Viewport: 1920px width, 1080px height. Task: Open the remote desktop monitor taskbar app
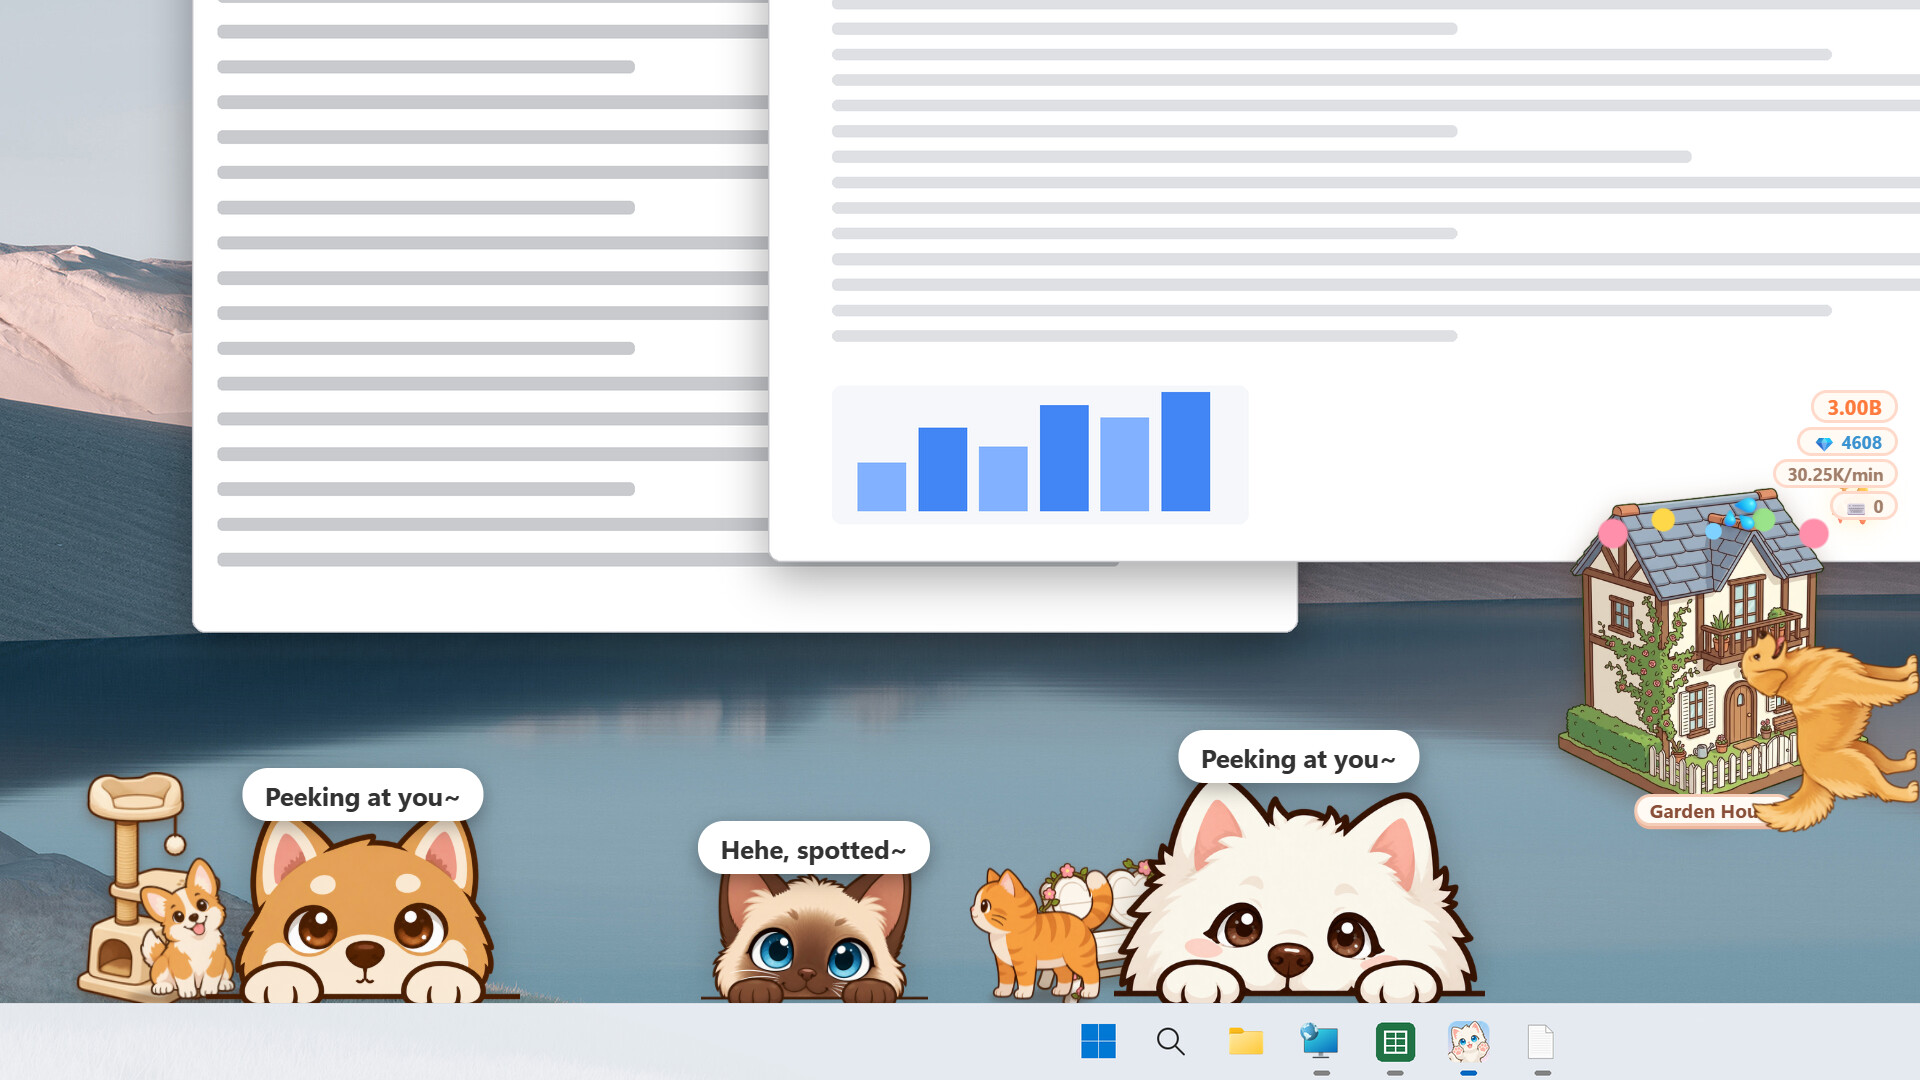coord(1320,1041)
